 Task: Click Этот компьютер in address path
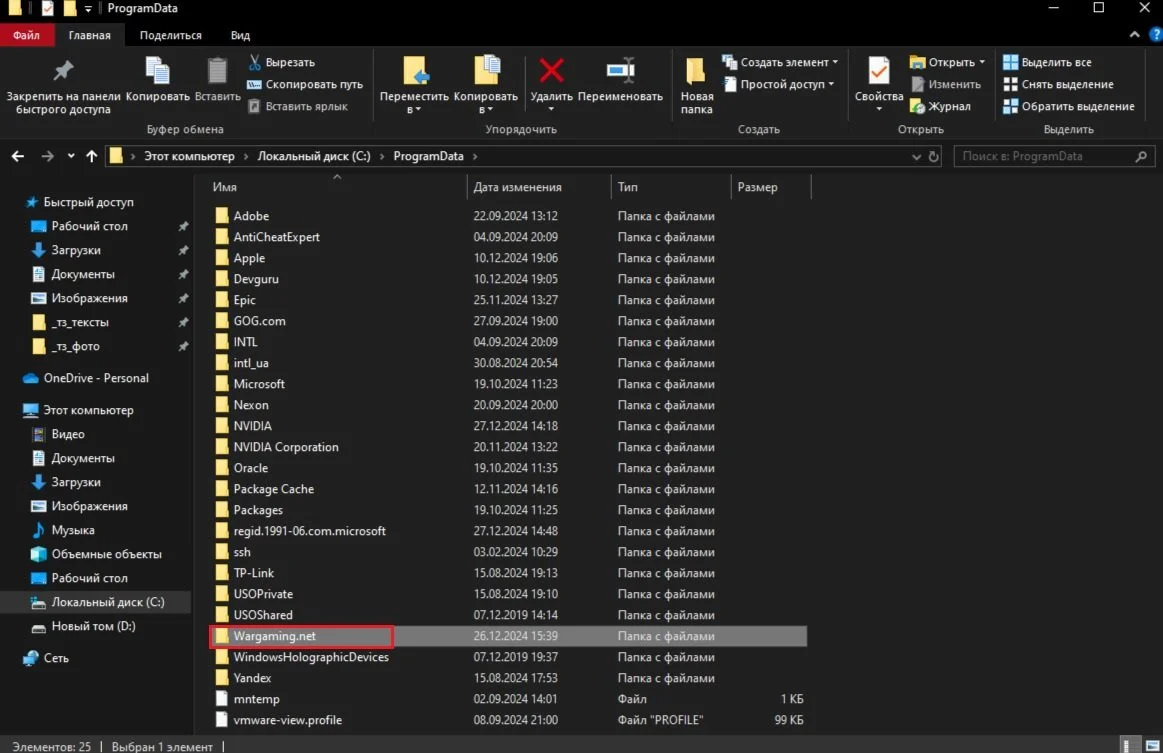coord(189,156)
